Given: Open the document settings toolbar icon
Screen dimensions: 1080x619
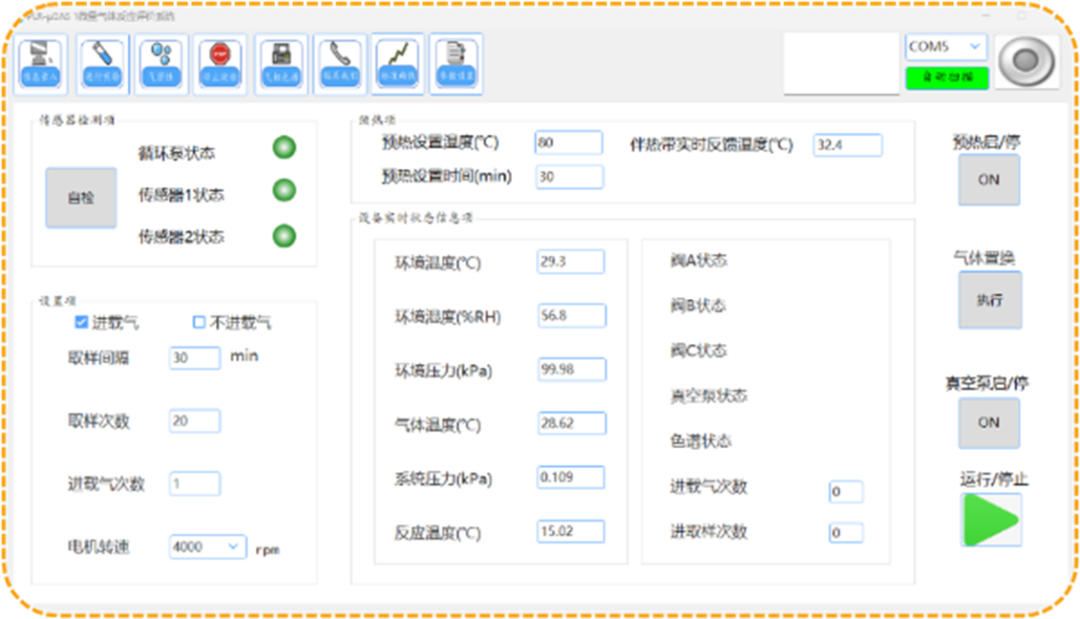Looking at the screenshot, I should pos(456,64).
